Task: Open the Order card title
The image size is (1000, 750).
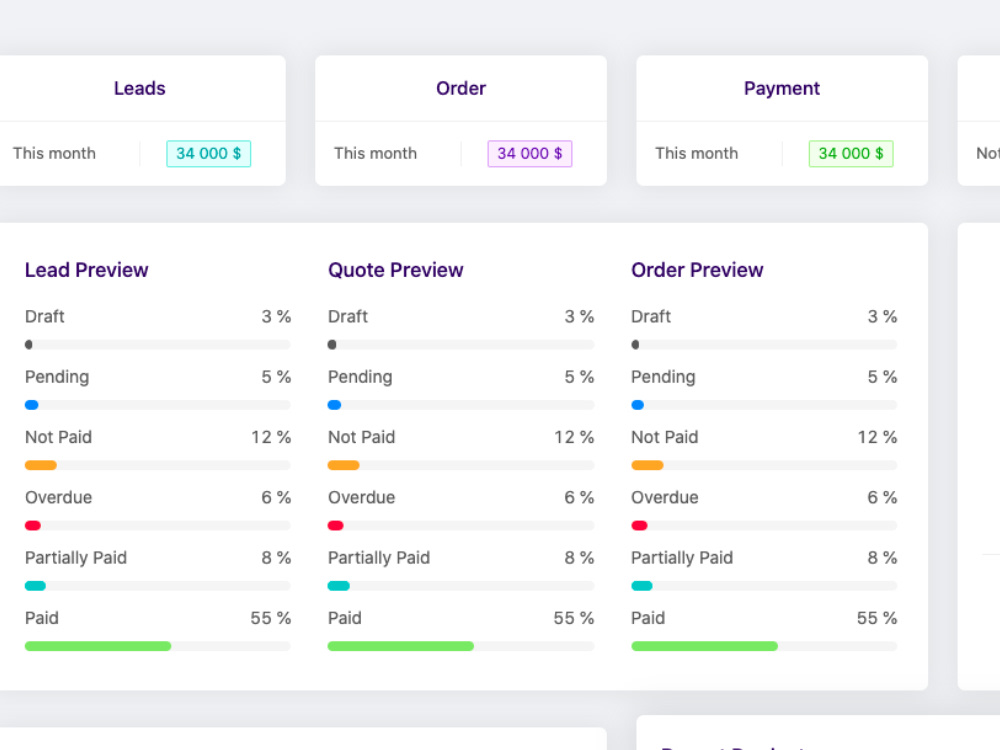Action: click(460, 88)
